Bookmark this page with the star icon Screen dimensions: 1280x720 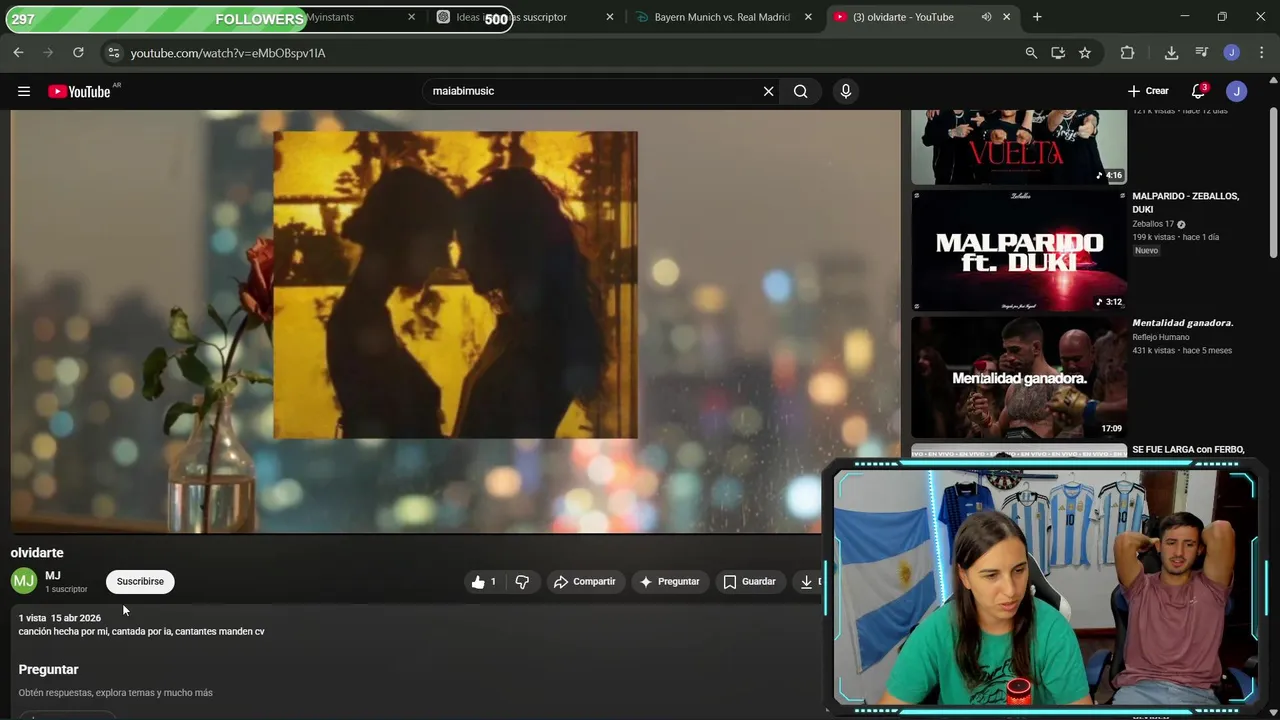[x=1085, y=53]
